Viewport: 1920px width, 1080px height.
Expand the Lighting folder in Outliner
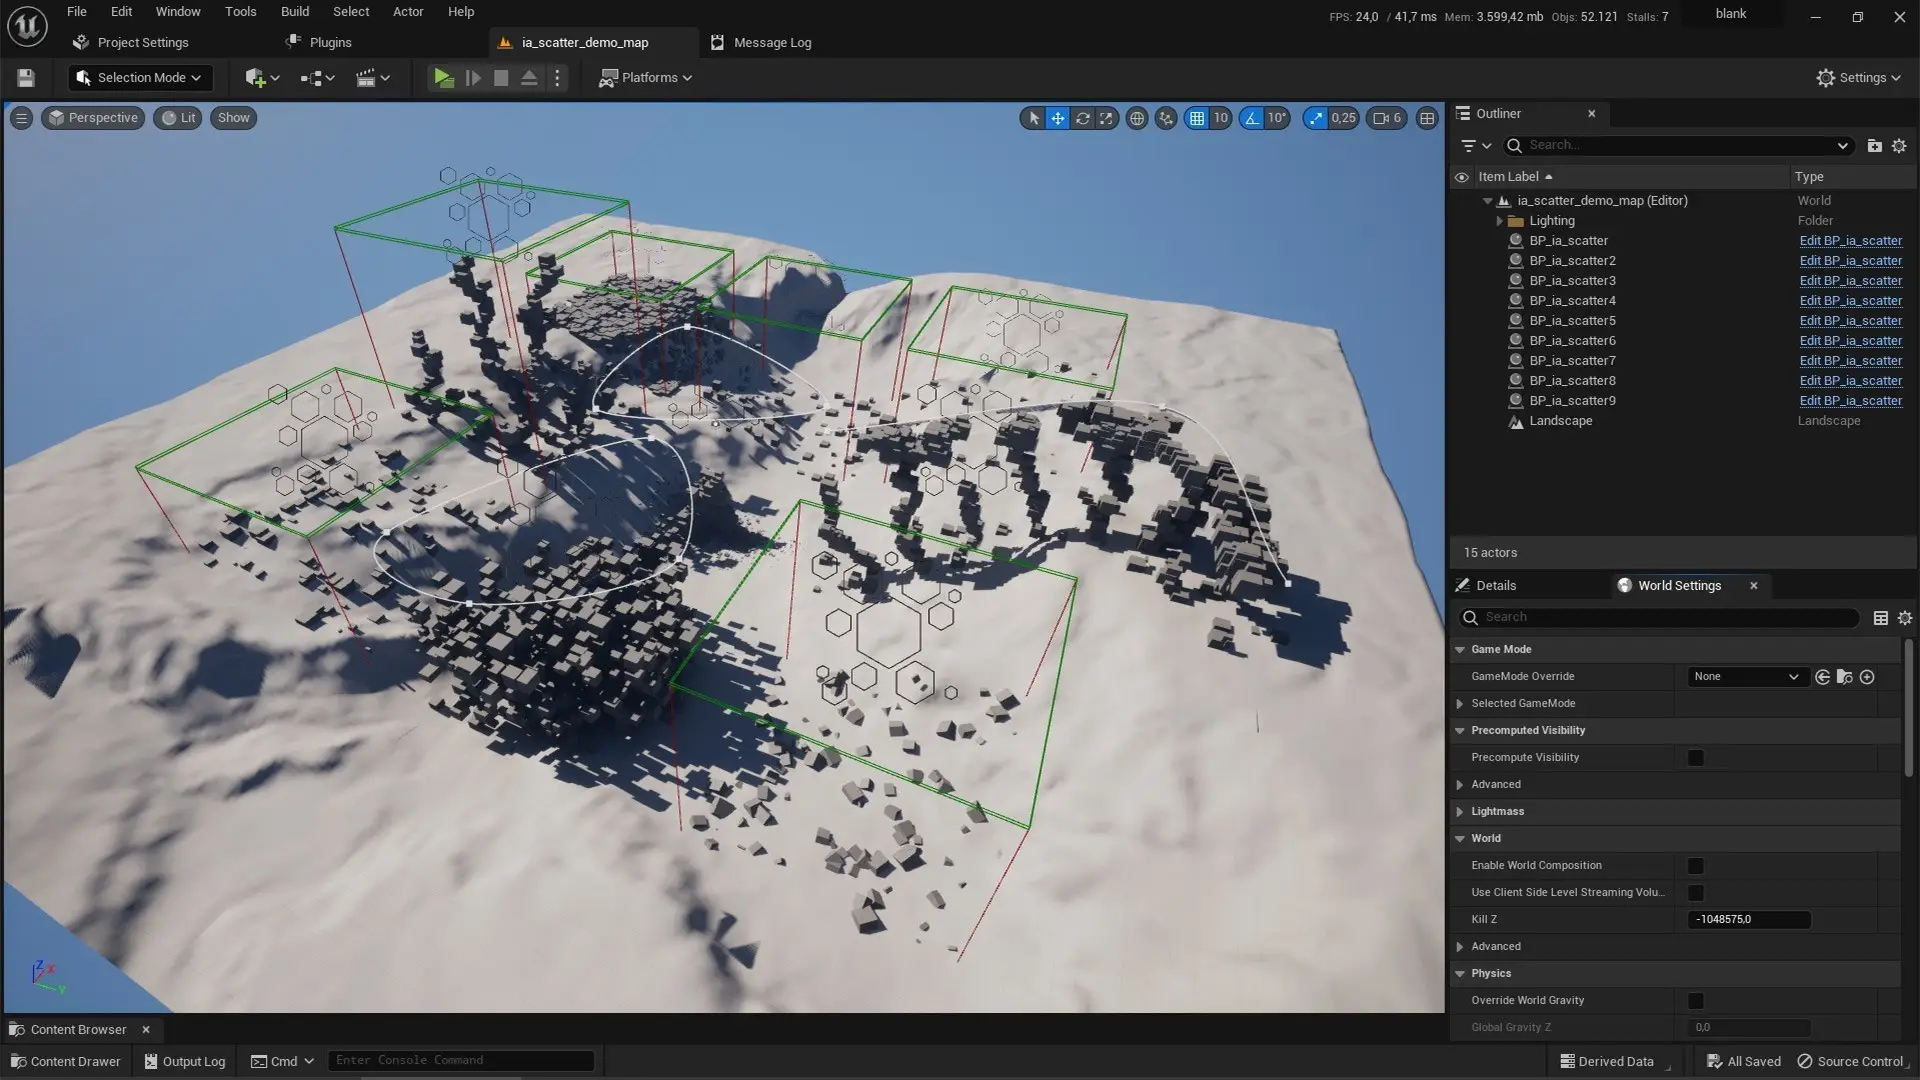tap(1499, 221)
